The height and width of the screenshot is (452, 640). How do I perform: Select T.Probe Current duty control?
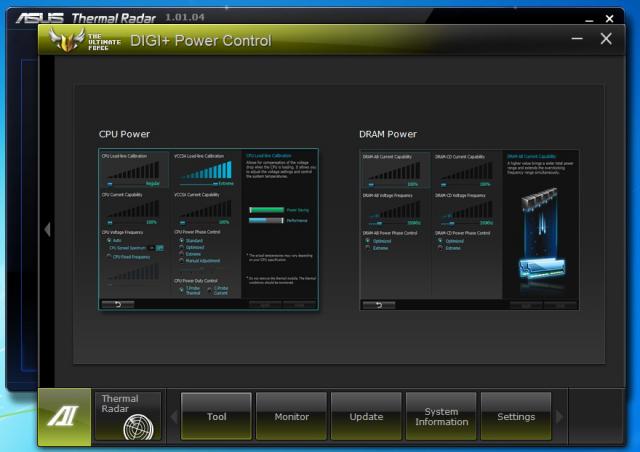(x=210, y=290)
